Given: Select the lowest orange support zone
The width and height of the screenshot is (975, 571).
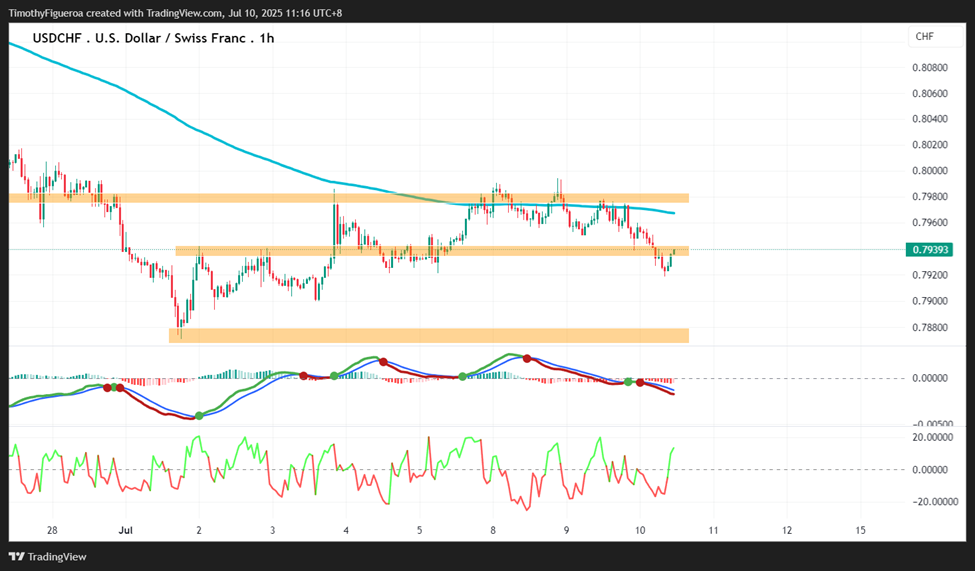Looking at the screenshot, I should pos(429,335).
